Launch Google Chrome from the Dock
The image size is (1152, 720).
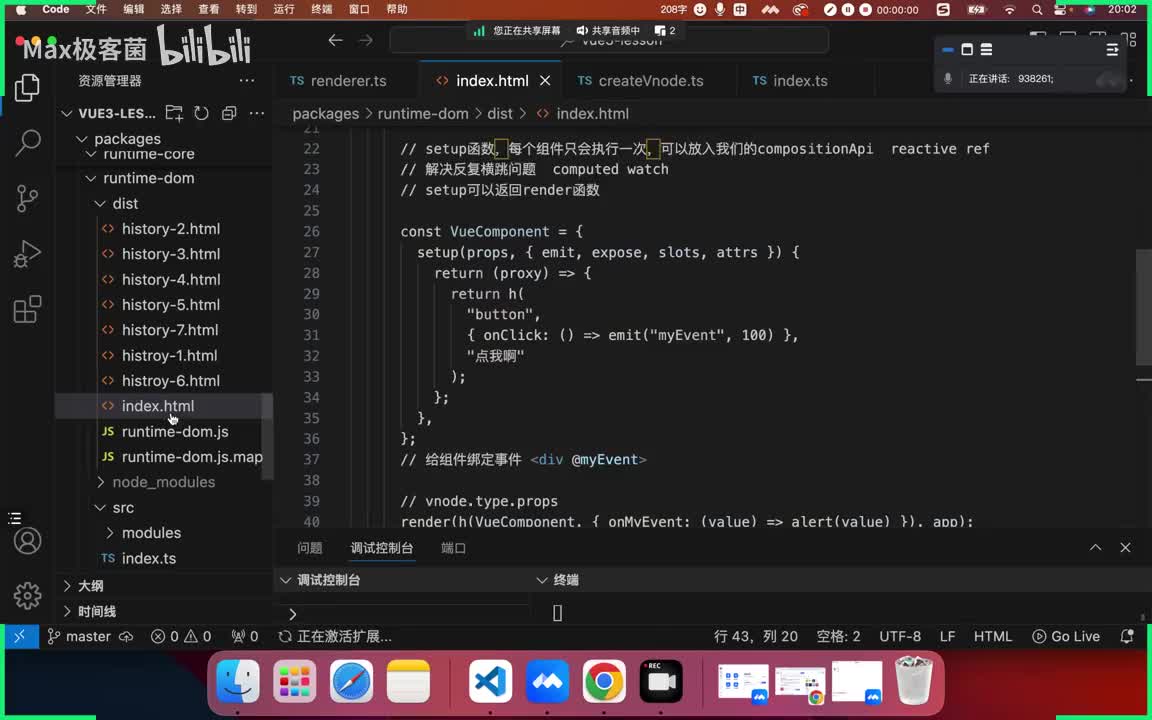click(604, 681)
